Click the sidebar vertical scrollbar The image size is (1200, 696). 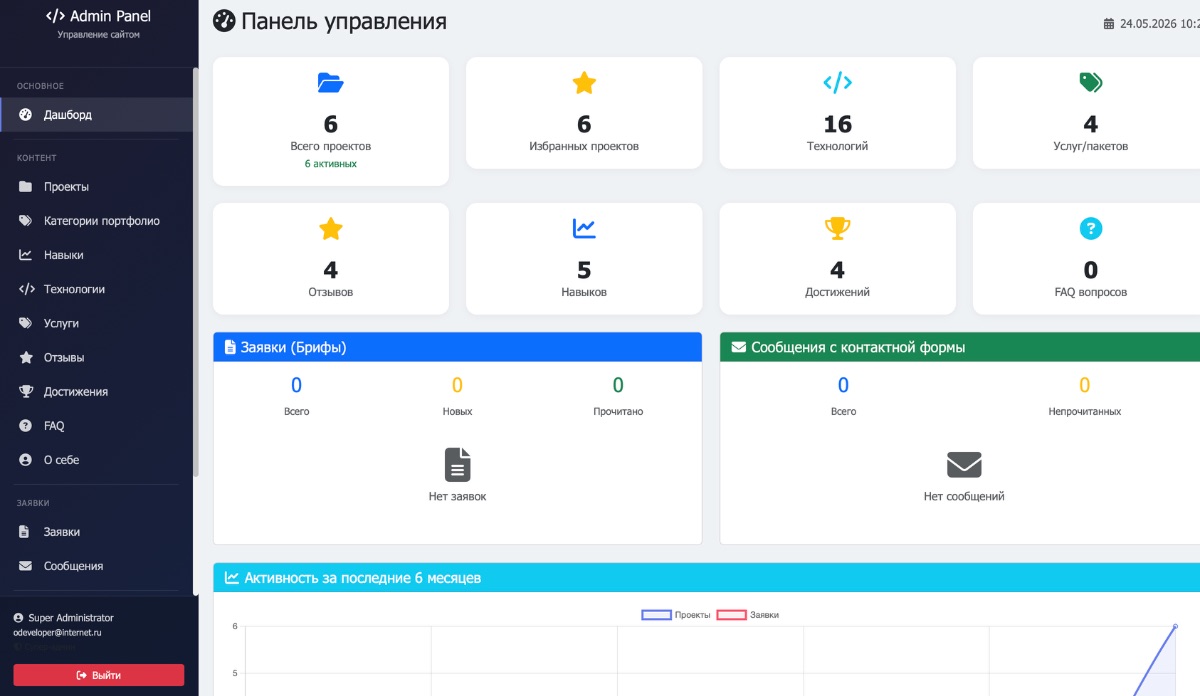[196, 270]
